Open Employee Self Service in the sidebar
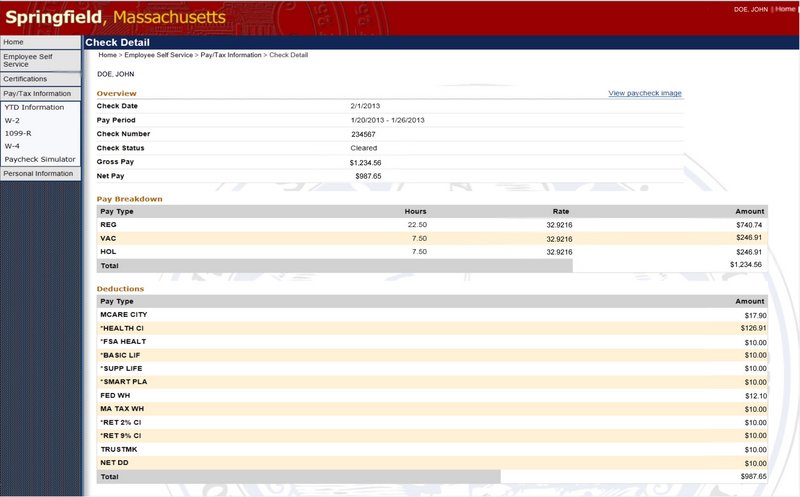This screenshot has width=800, height=497. pos(40,61)
